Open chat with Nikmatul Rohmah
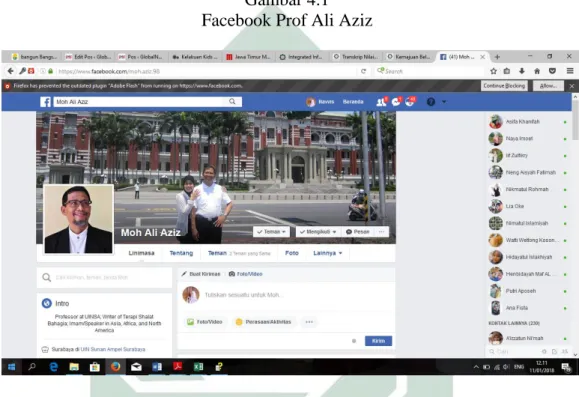Image resolution: width=579 pixels, height=397 pixels. [x=528, y=189]
